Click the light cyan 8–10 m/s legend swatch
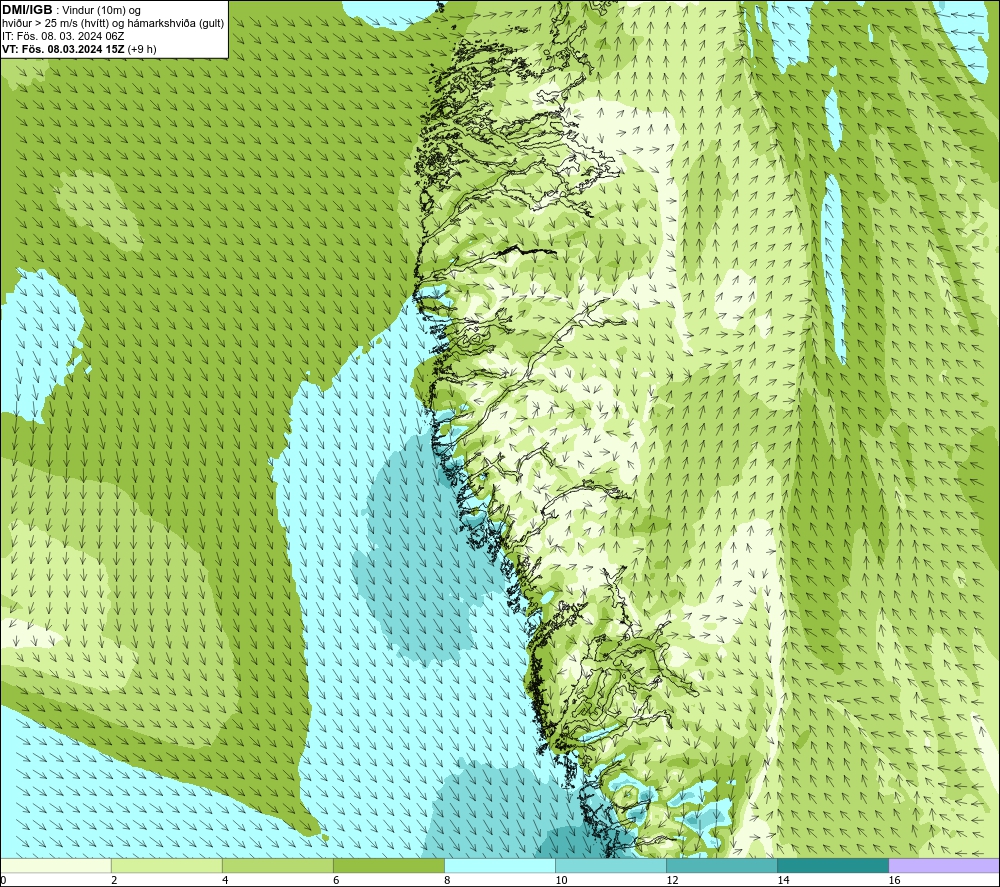This screenshot has width=1000, height=887. [500, 865]
